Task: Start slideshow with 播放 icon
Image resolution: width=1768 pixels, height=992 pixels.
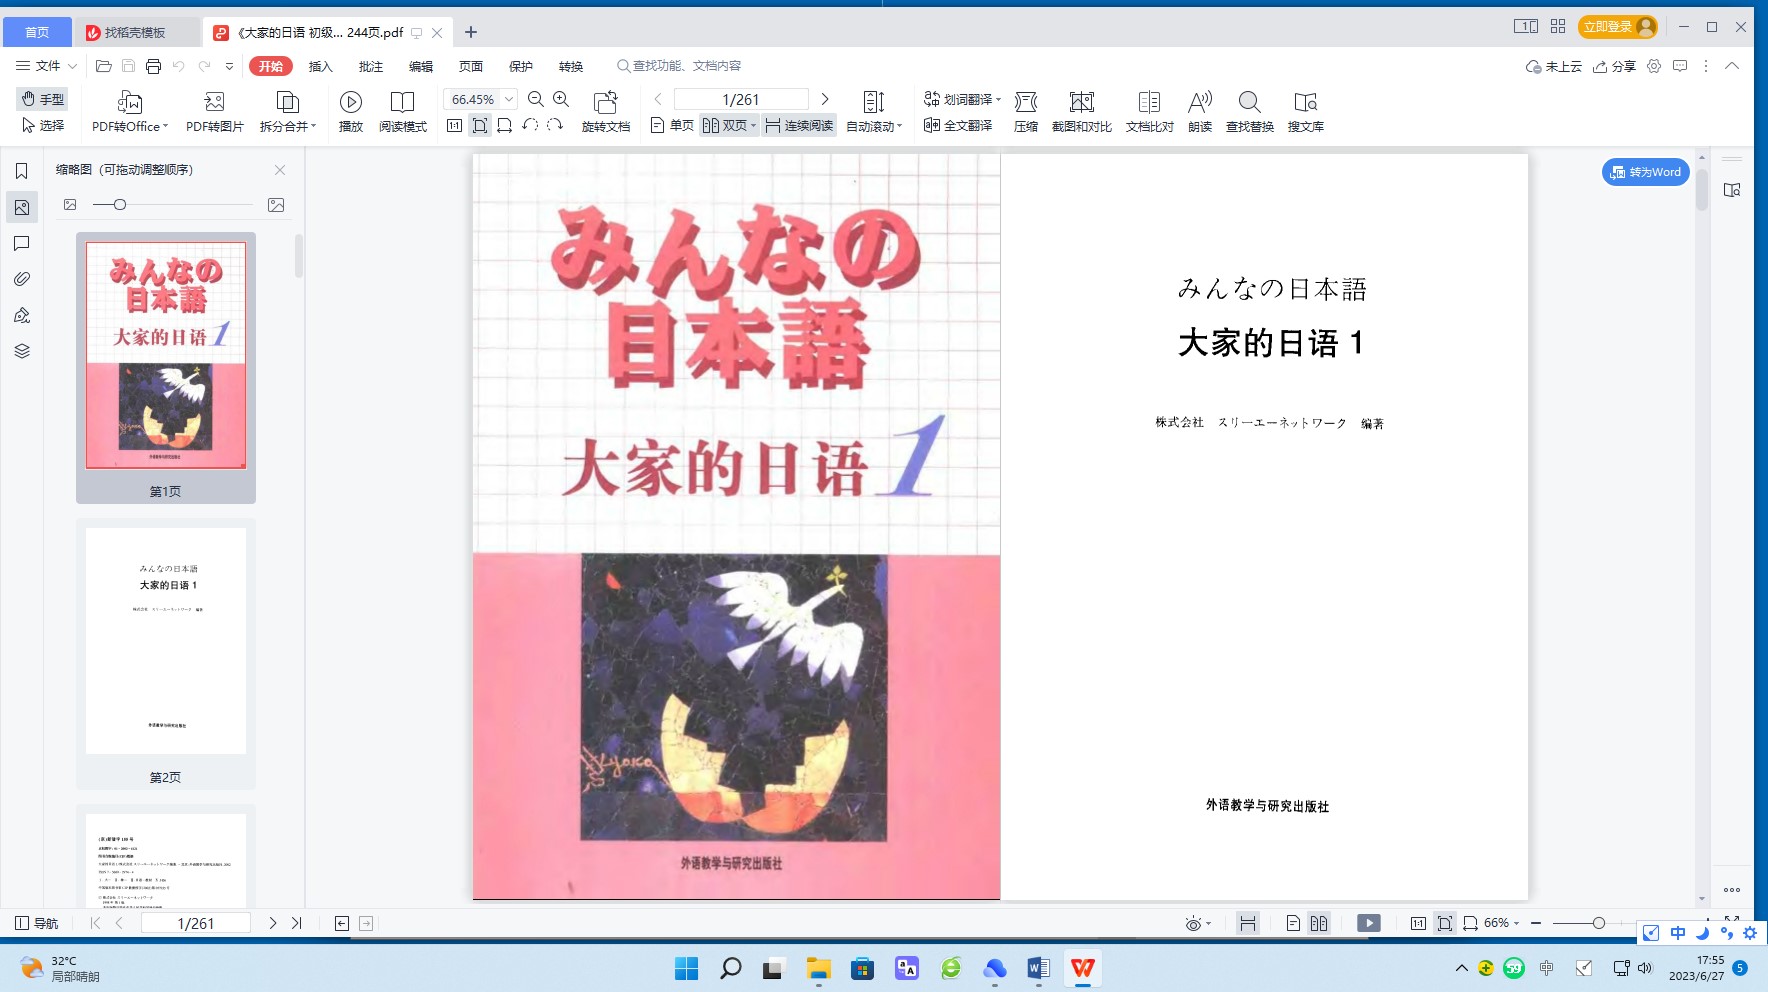Action: [x=350, y=103]
